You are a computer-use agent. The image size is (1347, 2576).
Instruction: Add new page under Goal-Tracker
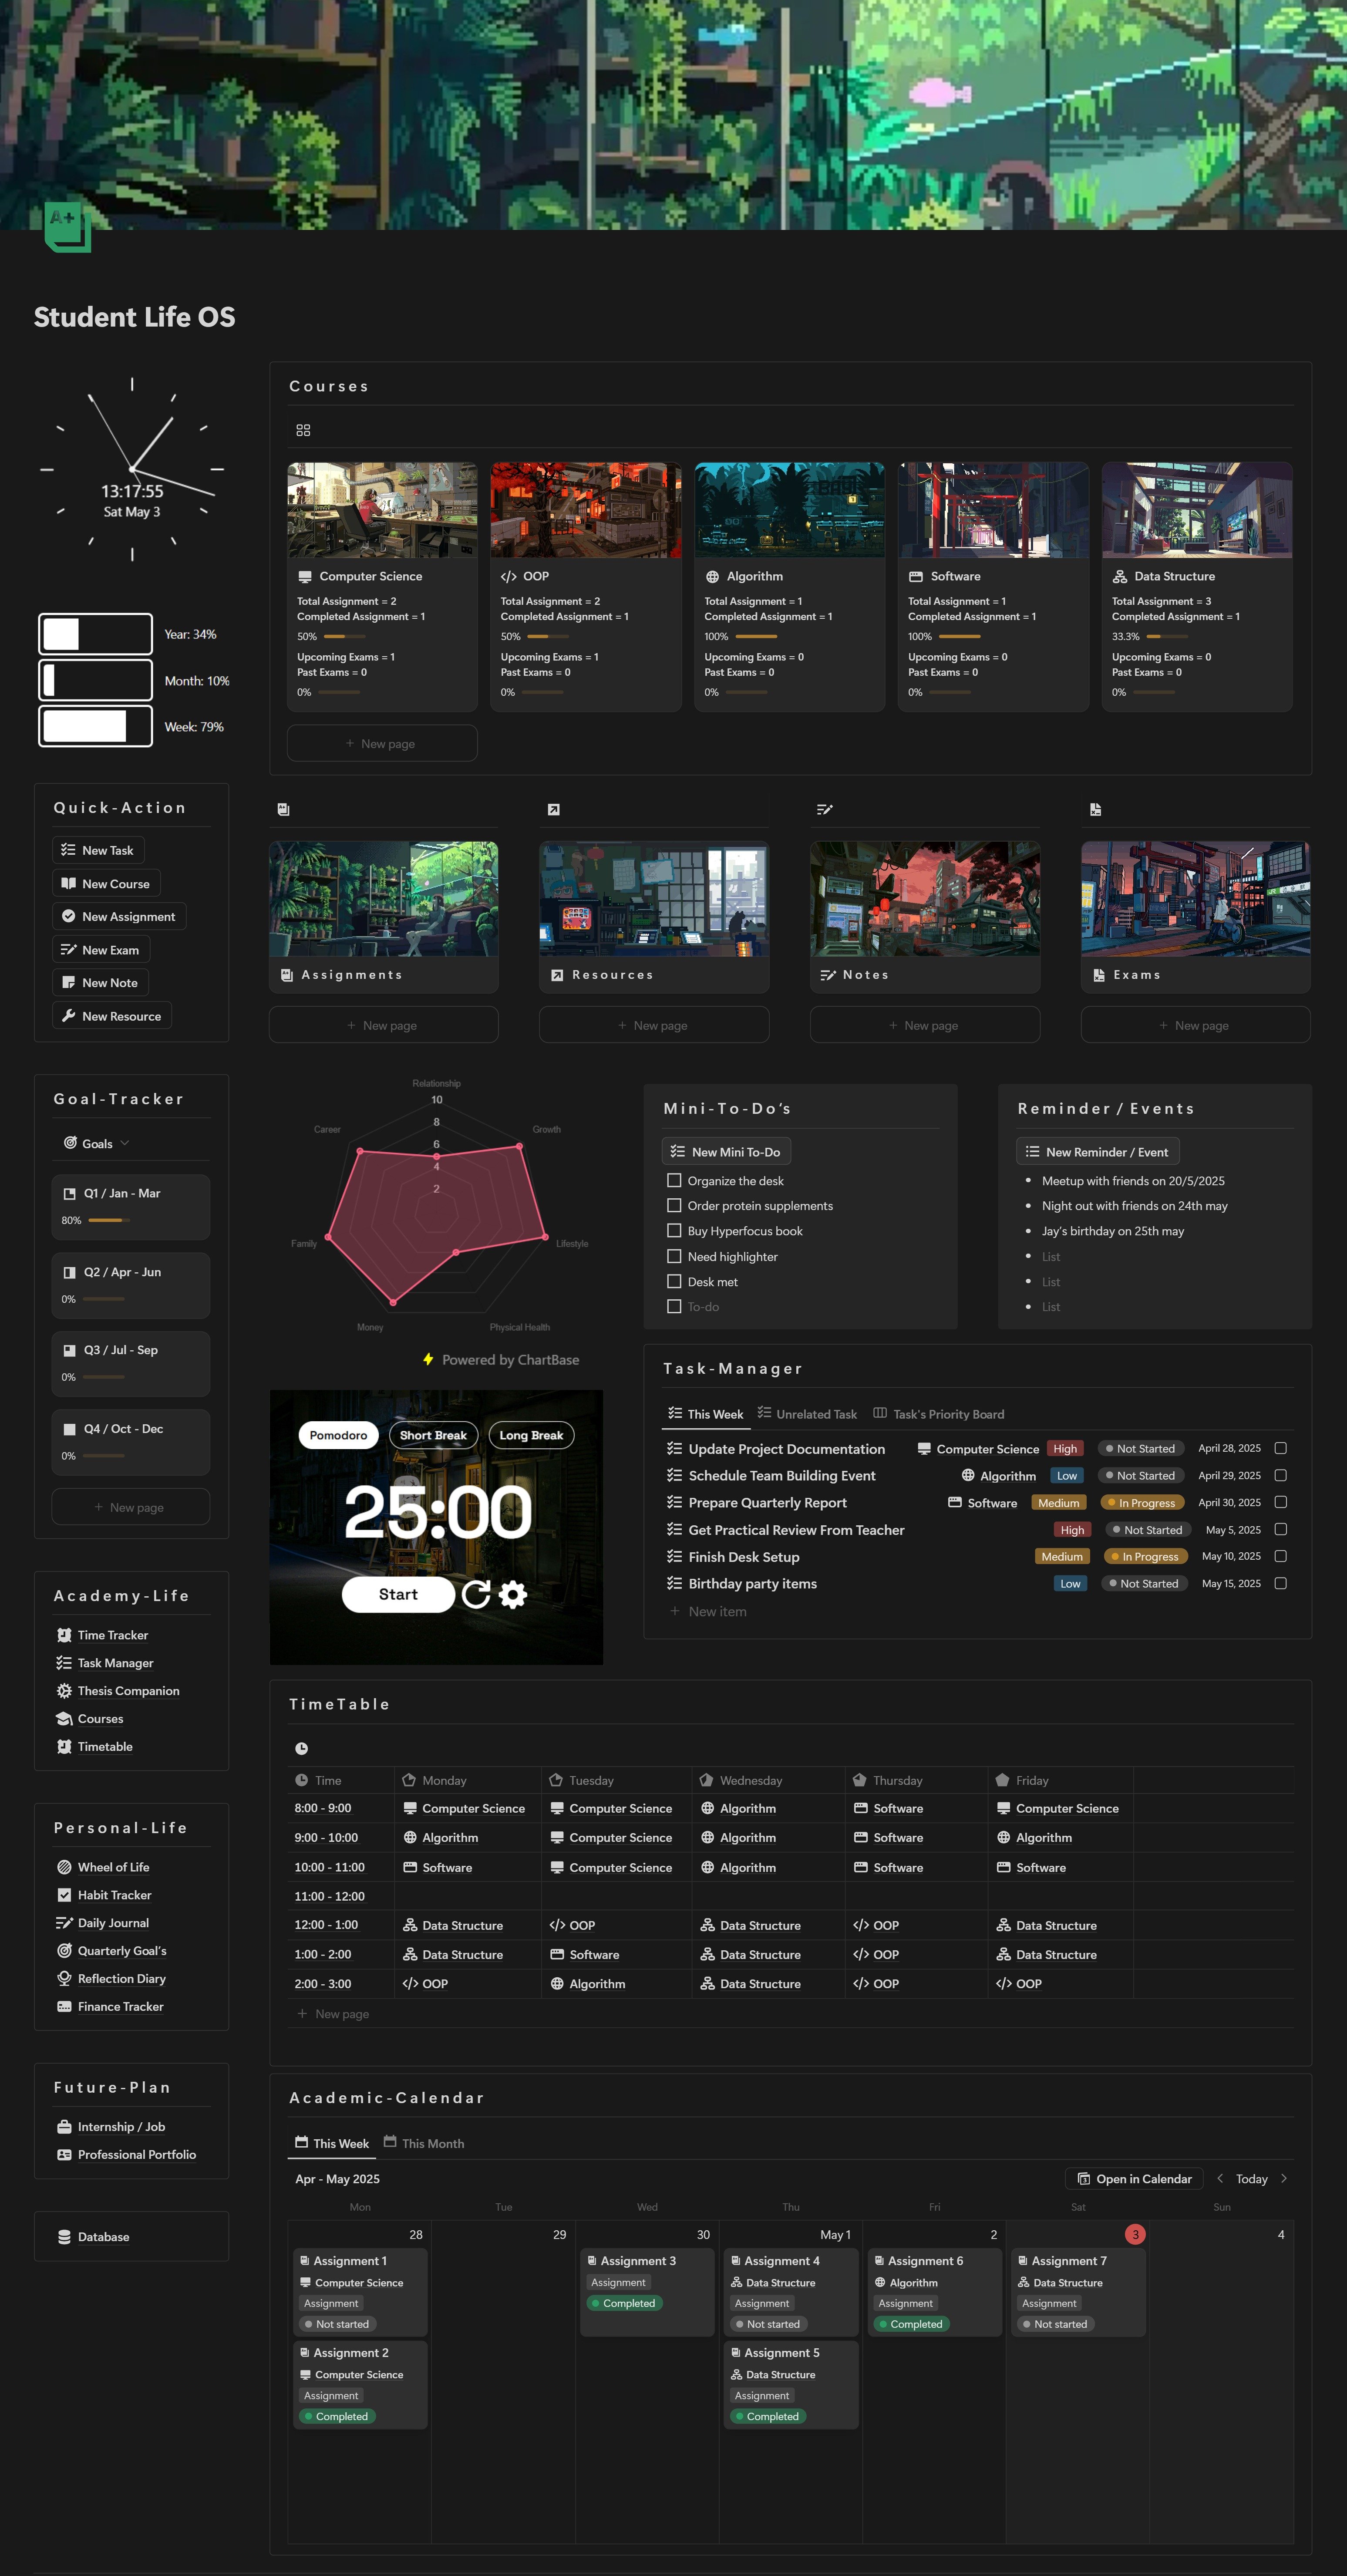[130, 1507]
